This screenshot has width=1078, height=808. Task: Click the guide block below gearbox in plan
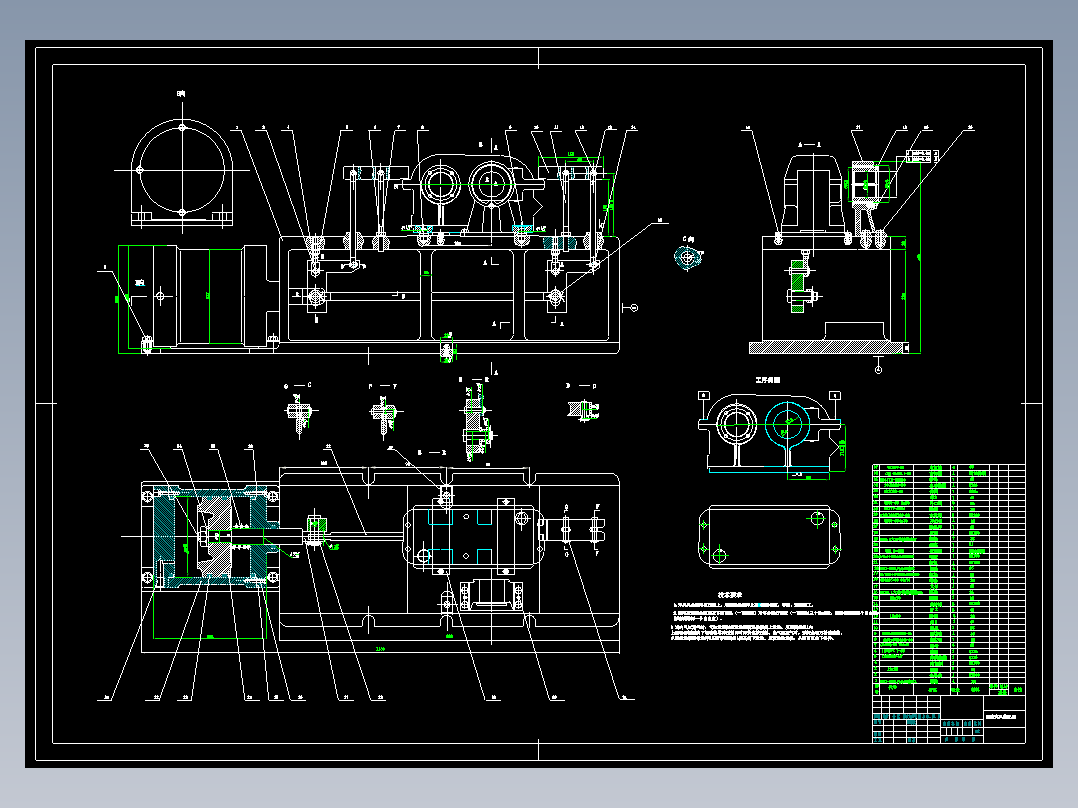pos(490,594)
